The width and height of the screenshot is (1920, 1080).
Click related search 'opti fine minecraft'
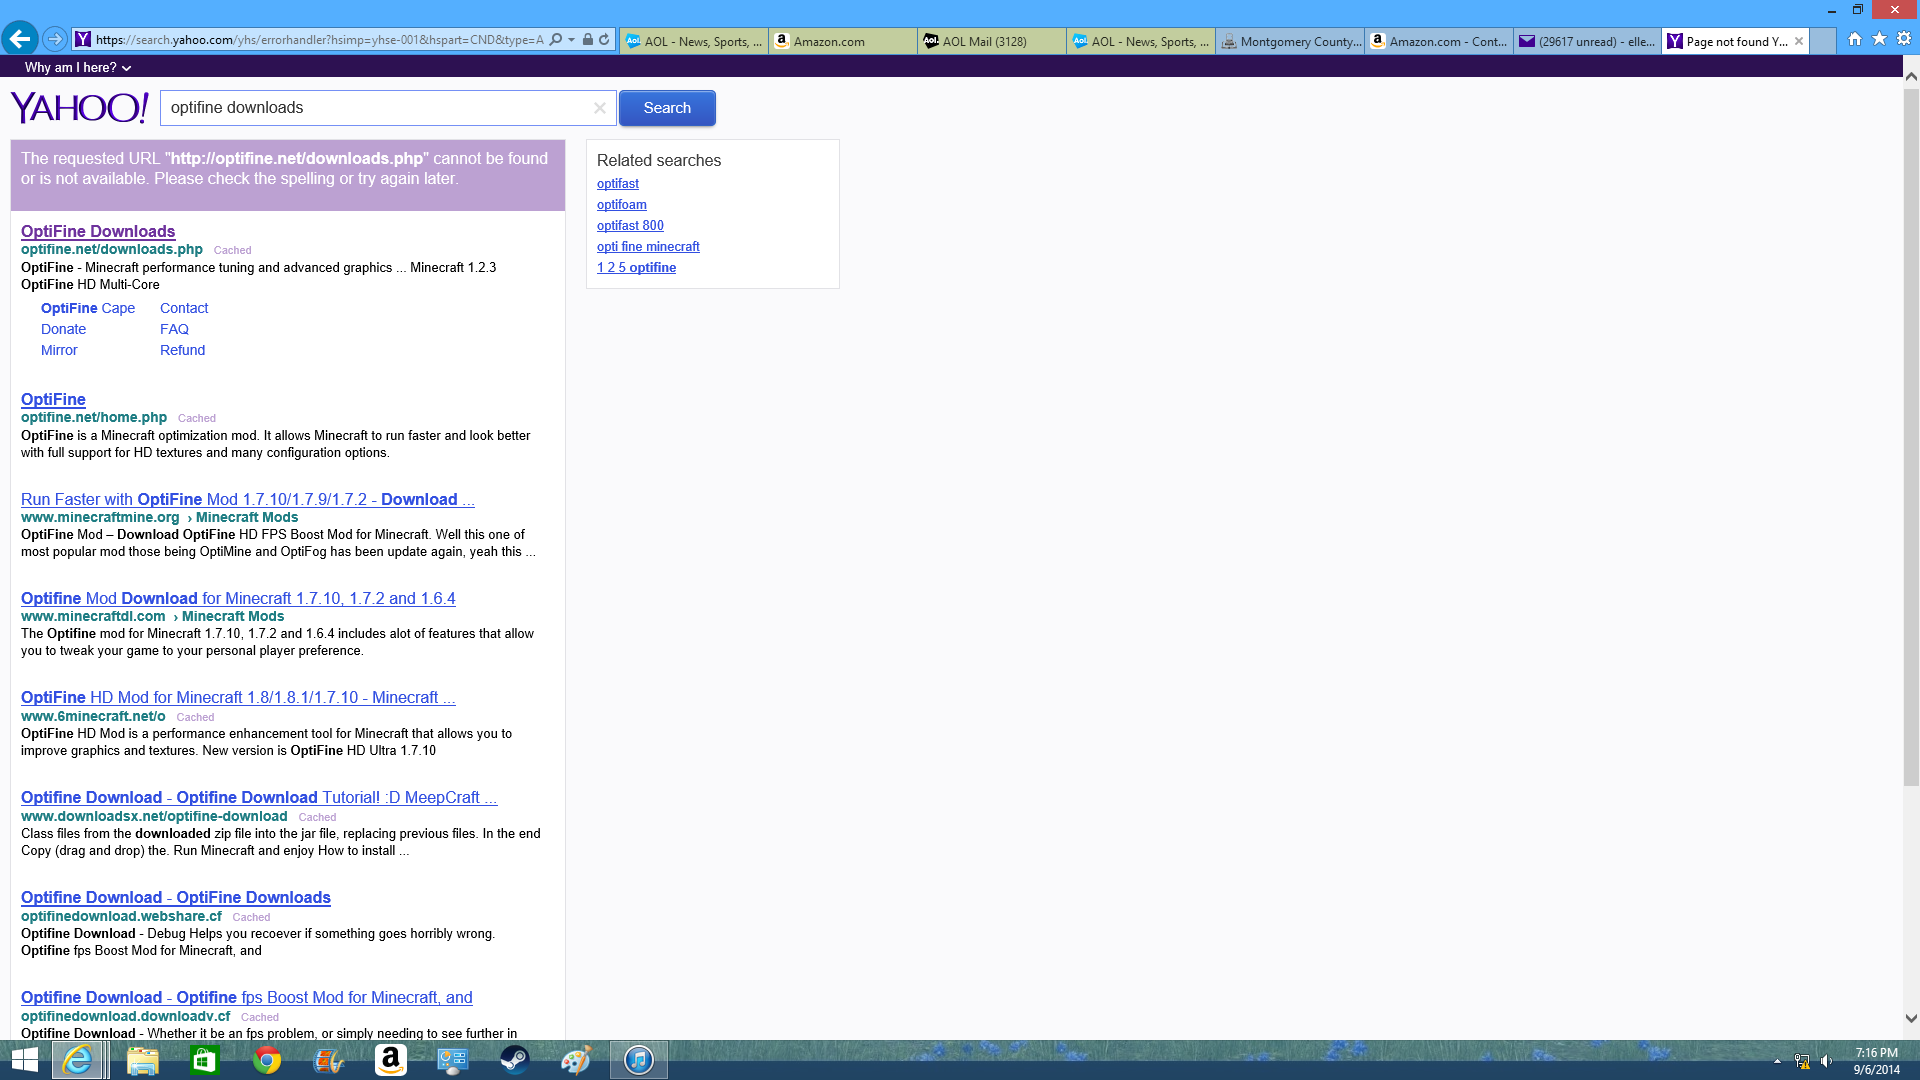point(648,246)
